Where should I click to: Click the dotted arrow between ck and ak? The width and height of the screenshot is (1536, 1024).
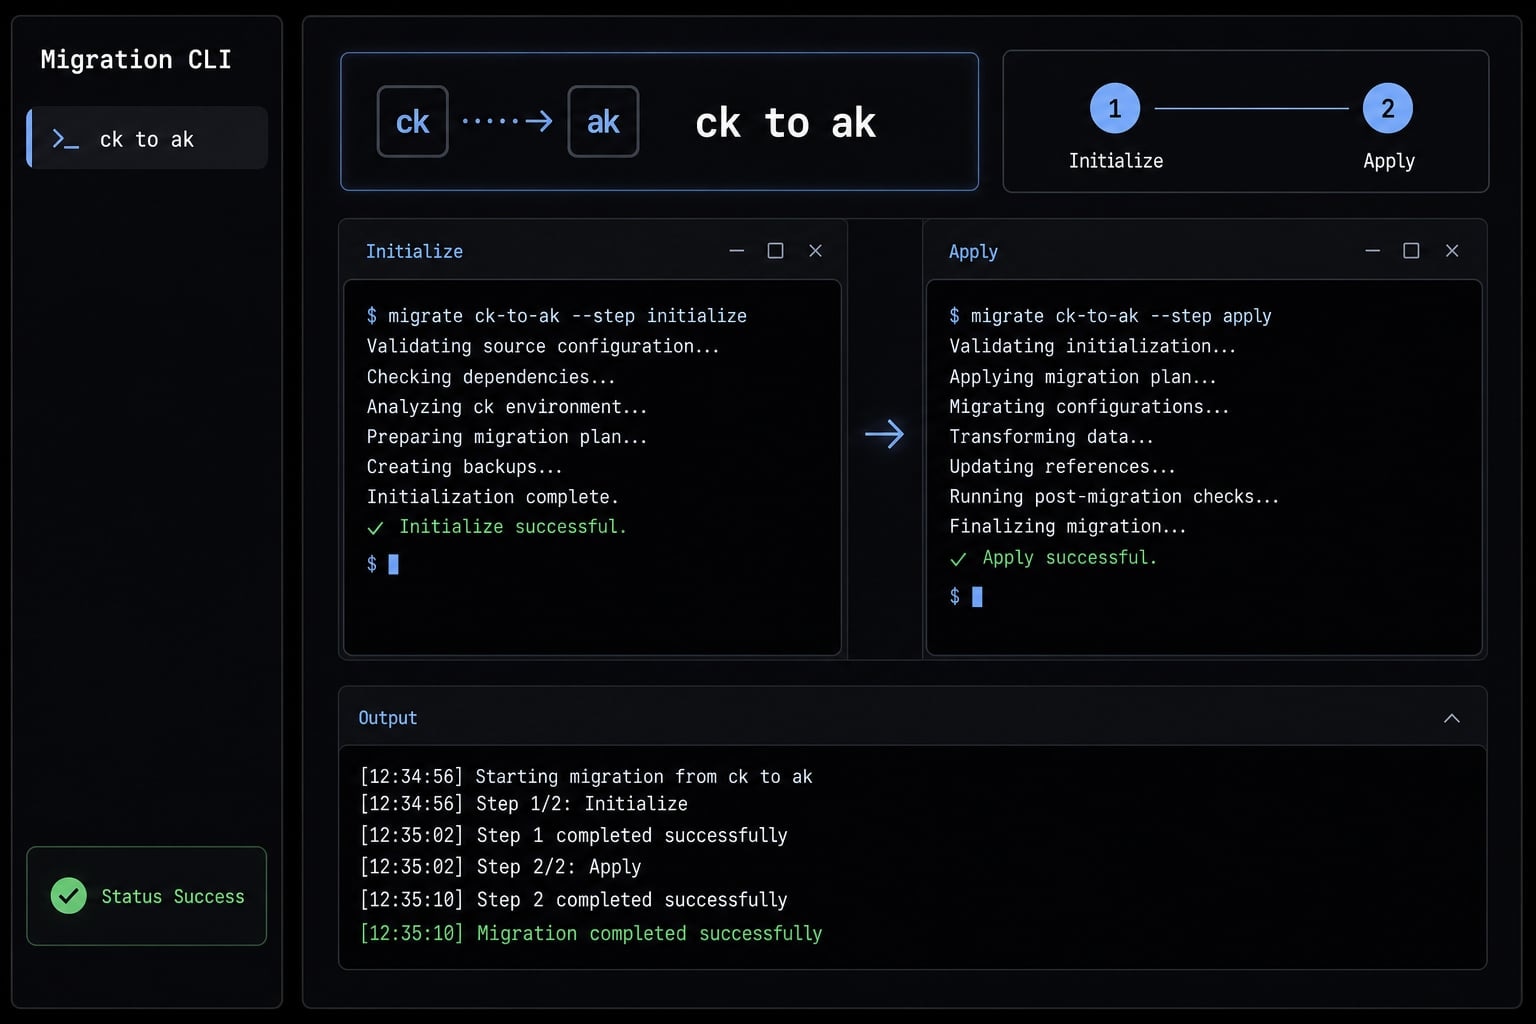tap(508, 122)
